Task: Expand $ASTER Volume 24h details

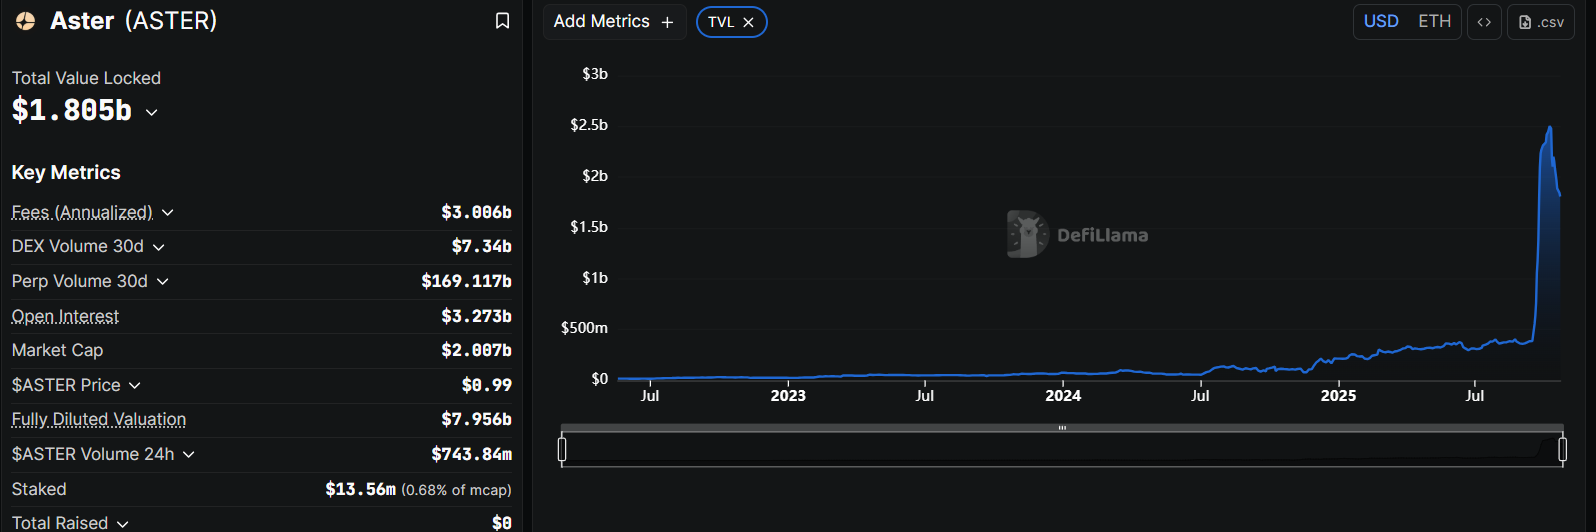Action: pyautogui.click(x=189, y=455)
